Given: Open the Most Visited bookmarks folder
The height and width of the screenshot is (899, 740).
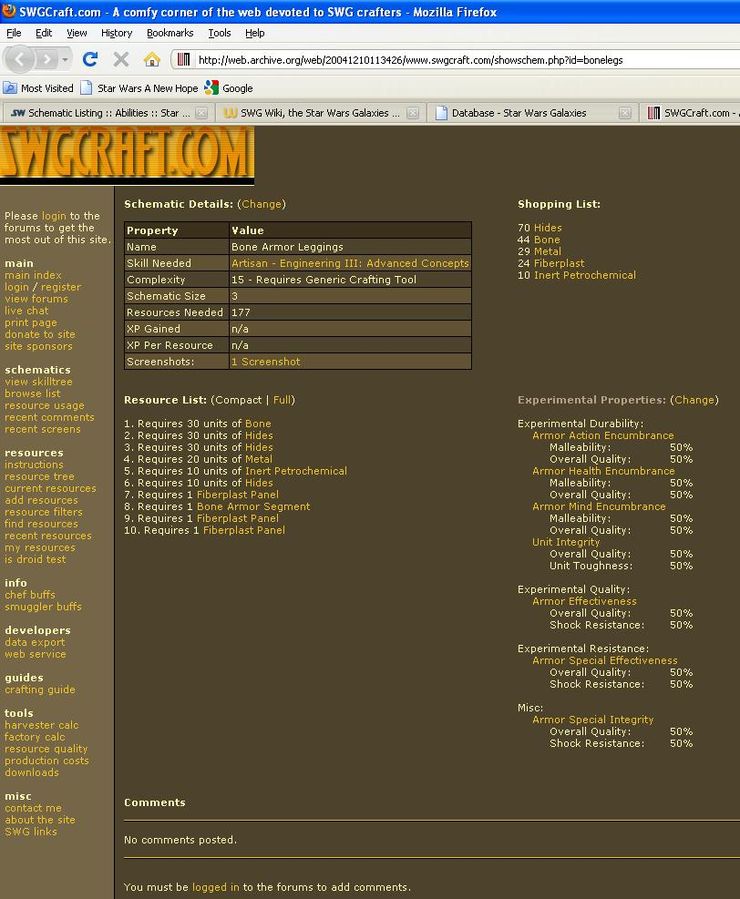Looking at the screenshot, I should pyautogui.click(x=39, y=88).
